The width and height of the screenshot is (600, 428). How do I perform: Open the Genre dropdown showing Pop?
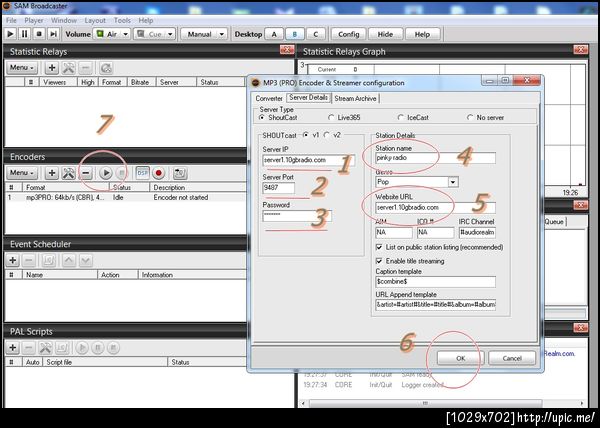coord(453,182)
